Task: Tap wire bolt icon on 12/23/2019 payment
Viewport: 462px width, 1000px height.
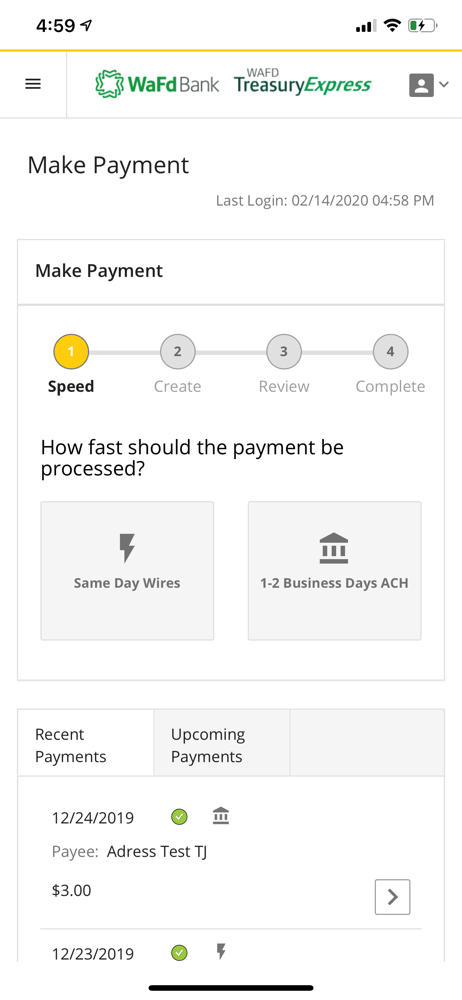Action: pyautogui.click(x=221, y=952)
